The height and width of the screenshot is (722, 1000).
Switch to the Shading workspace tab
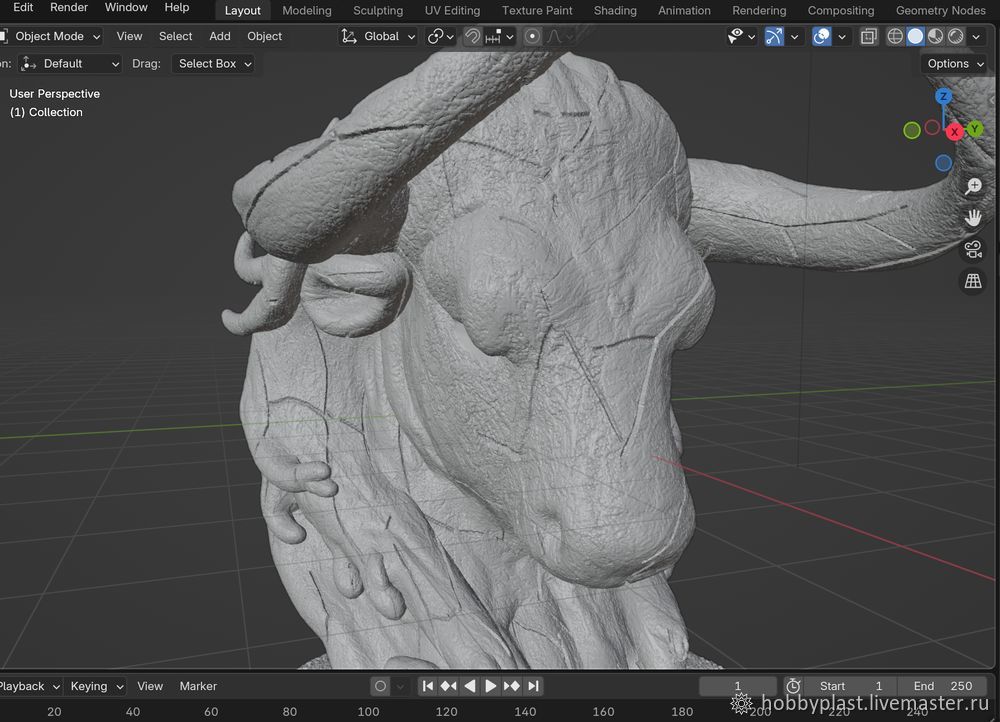pyautogui.click(x=615, y=10)
